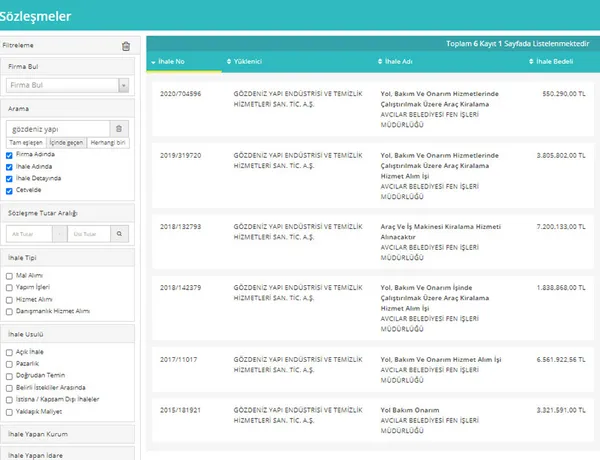Select the amount 3.321.591,00 TL
Image resolution: width=600 pixels, height=460 pixels.
pos(561,410)
